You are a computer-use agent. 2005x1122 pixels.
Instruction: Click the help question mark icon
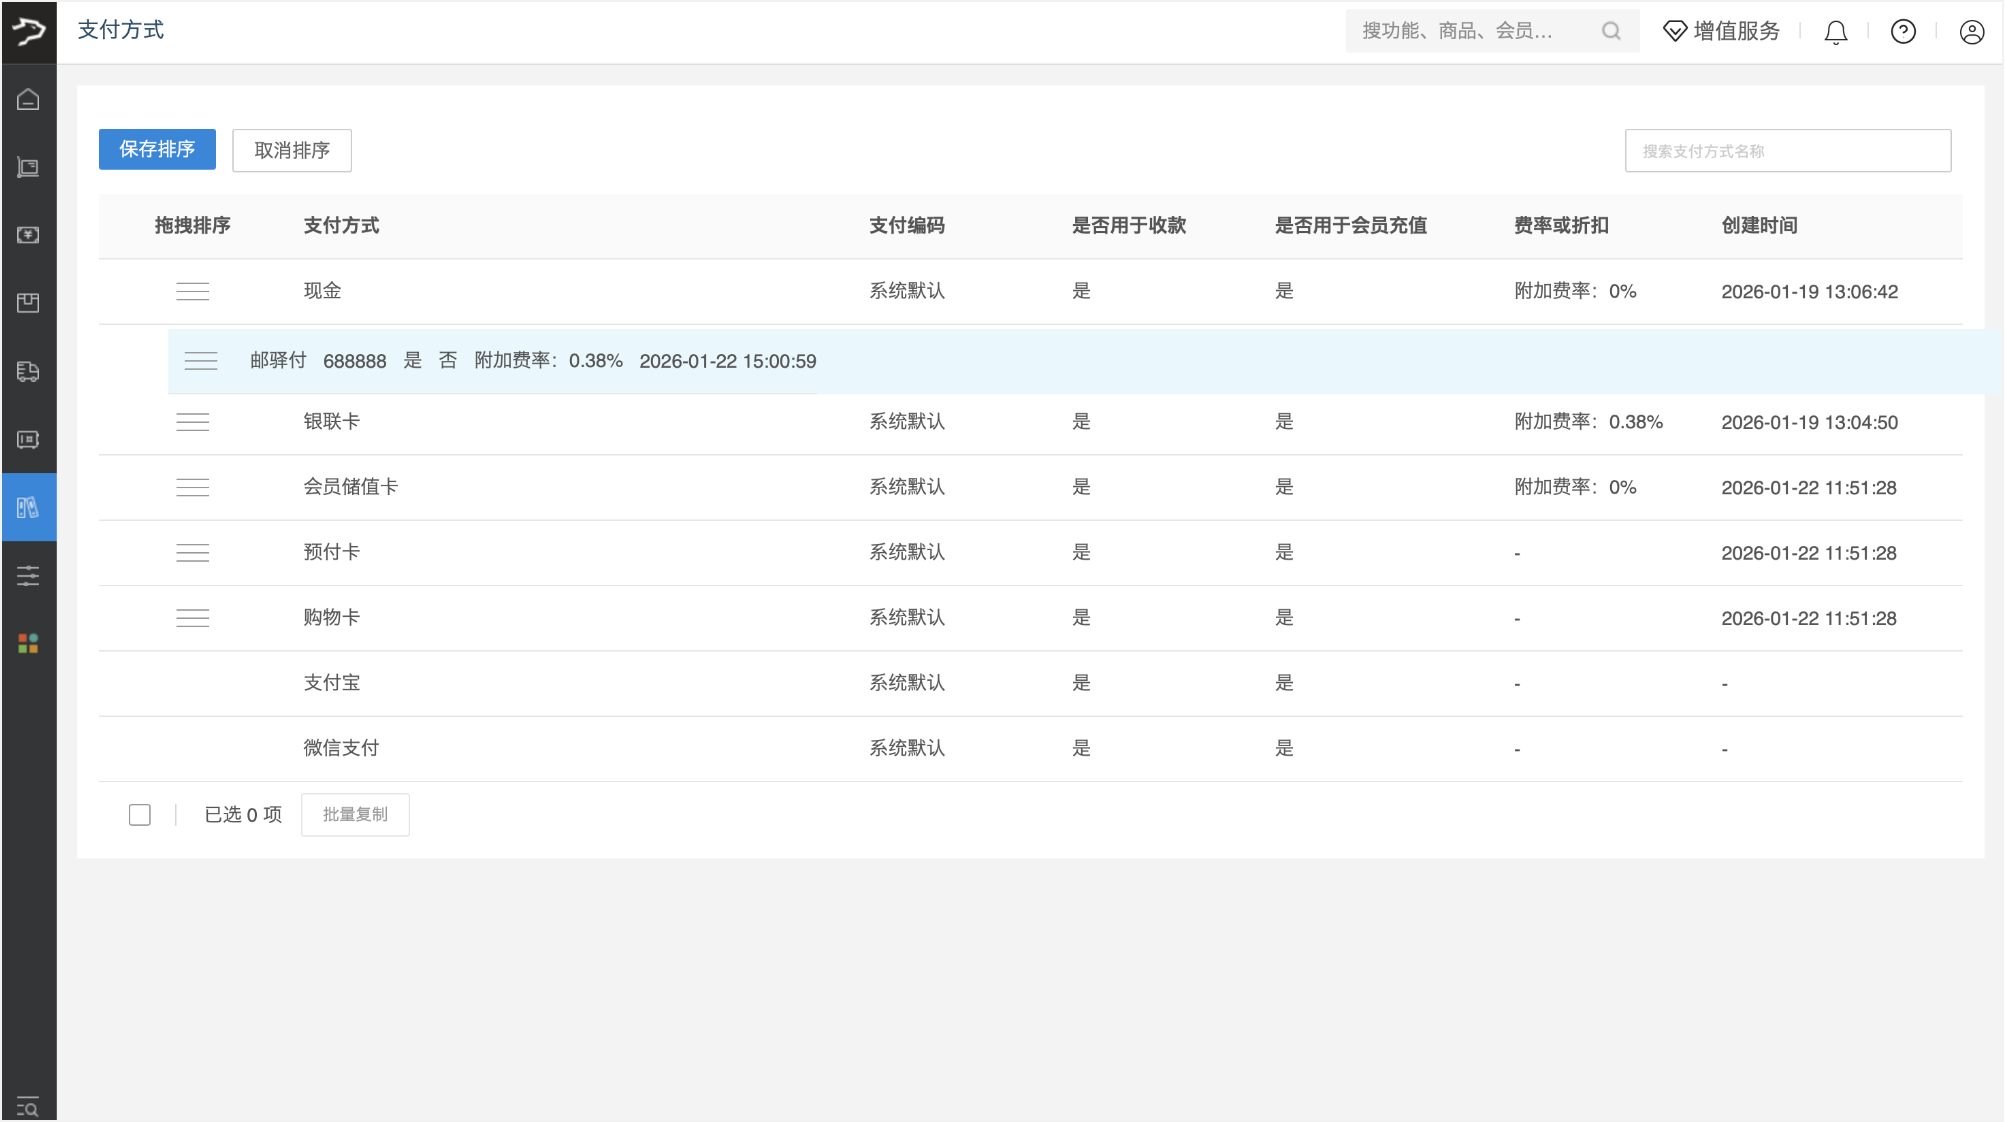tap(1903, 32)
